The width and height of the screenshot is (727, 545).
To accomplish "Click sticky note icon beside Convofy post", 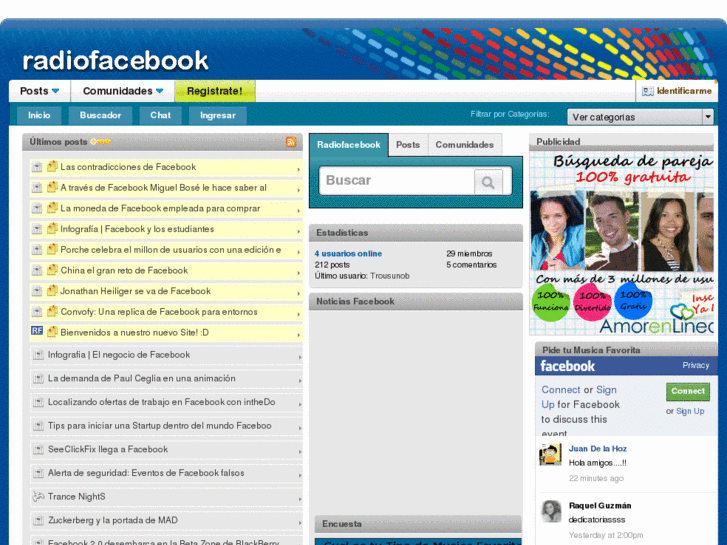I will pyautogui.click(x=52, y=311).
